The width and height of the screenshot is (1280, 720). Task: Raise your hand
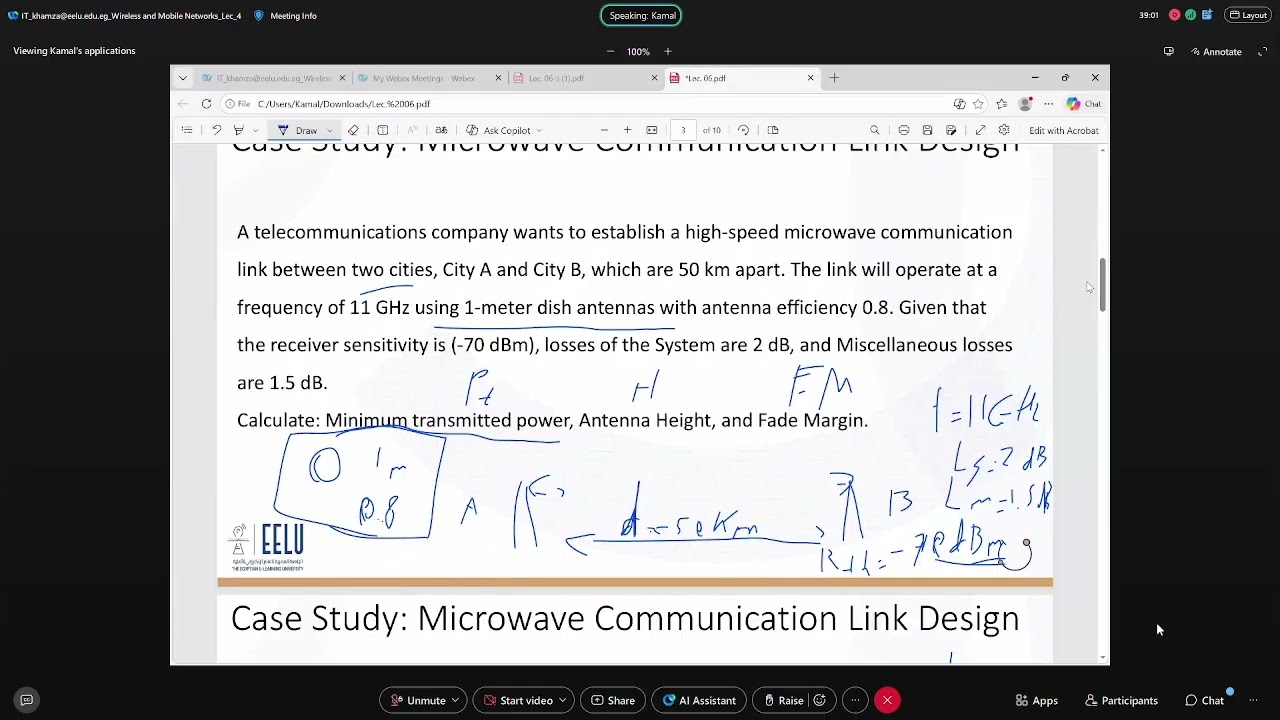(x=782, y=700)
